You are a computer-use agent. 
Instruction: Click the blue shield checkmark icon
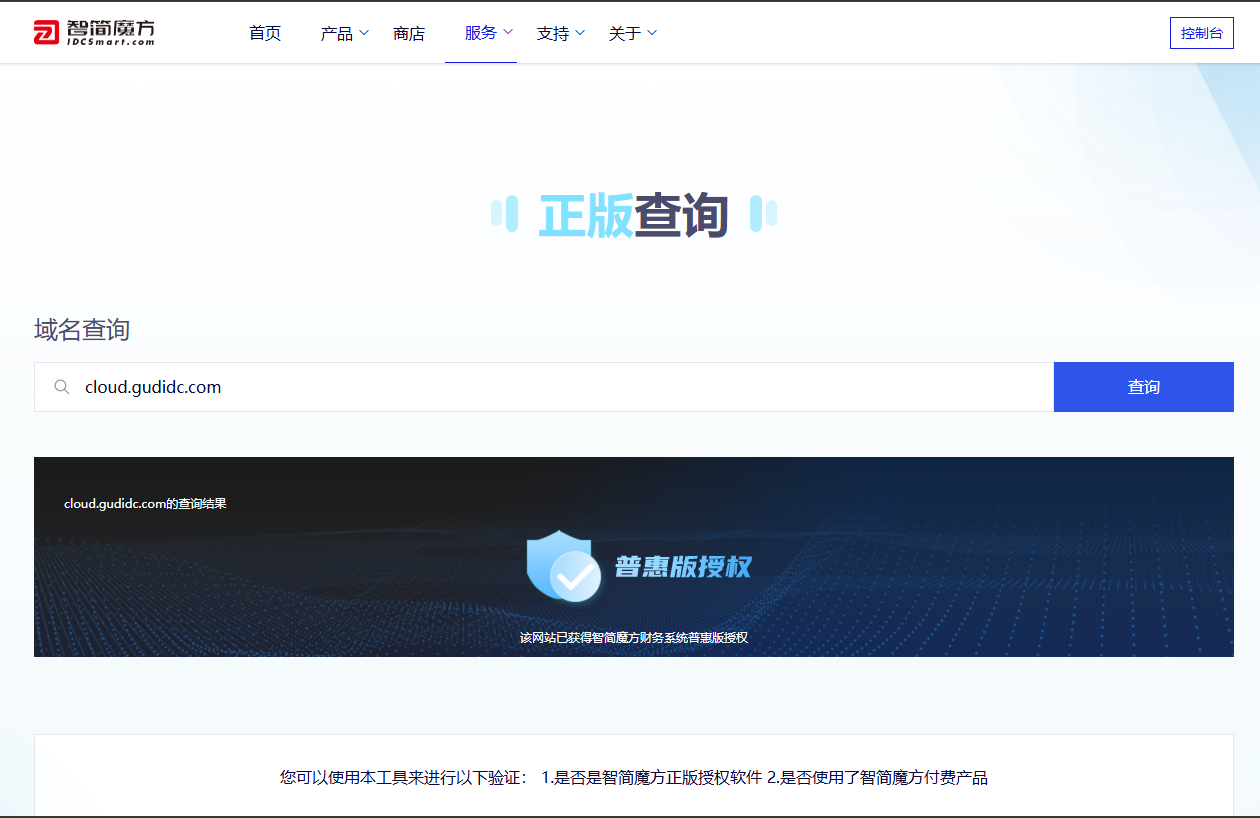coord(563,566)
